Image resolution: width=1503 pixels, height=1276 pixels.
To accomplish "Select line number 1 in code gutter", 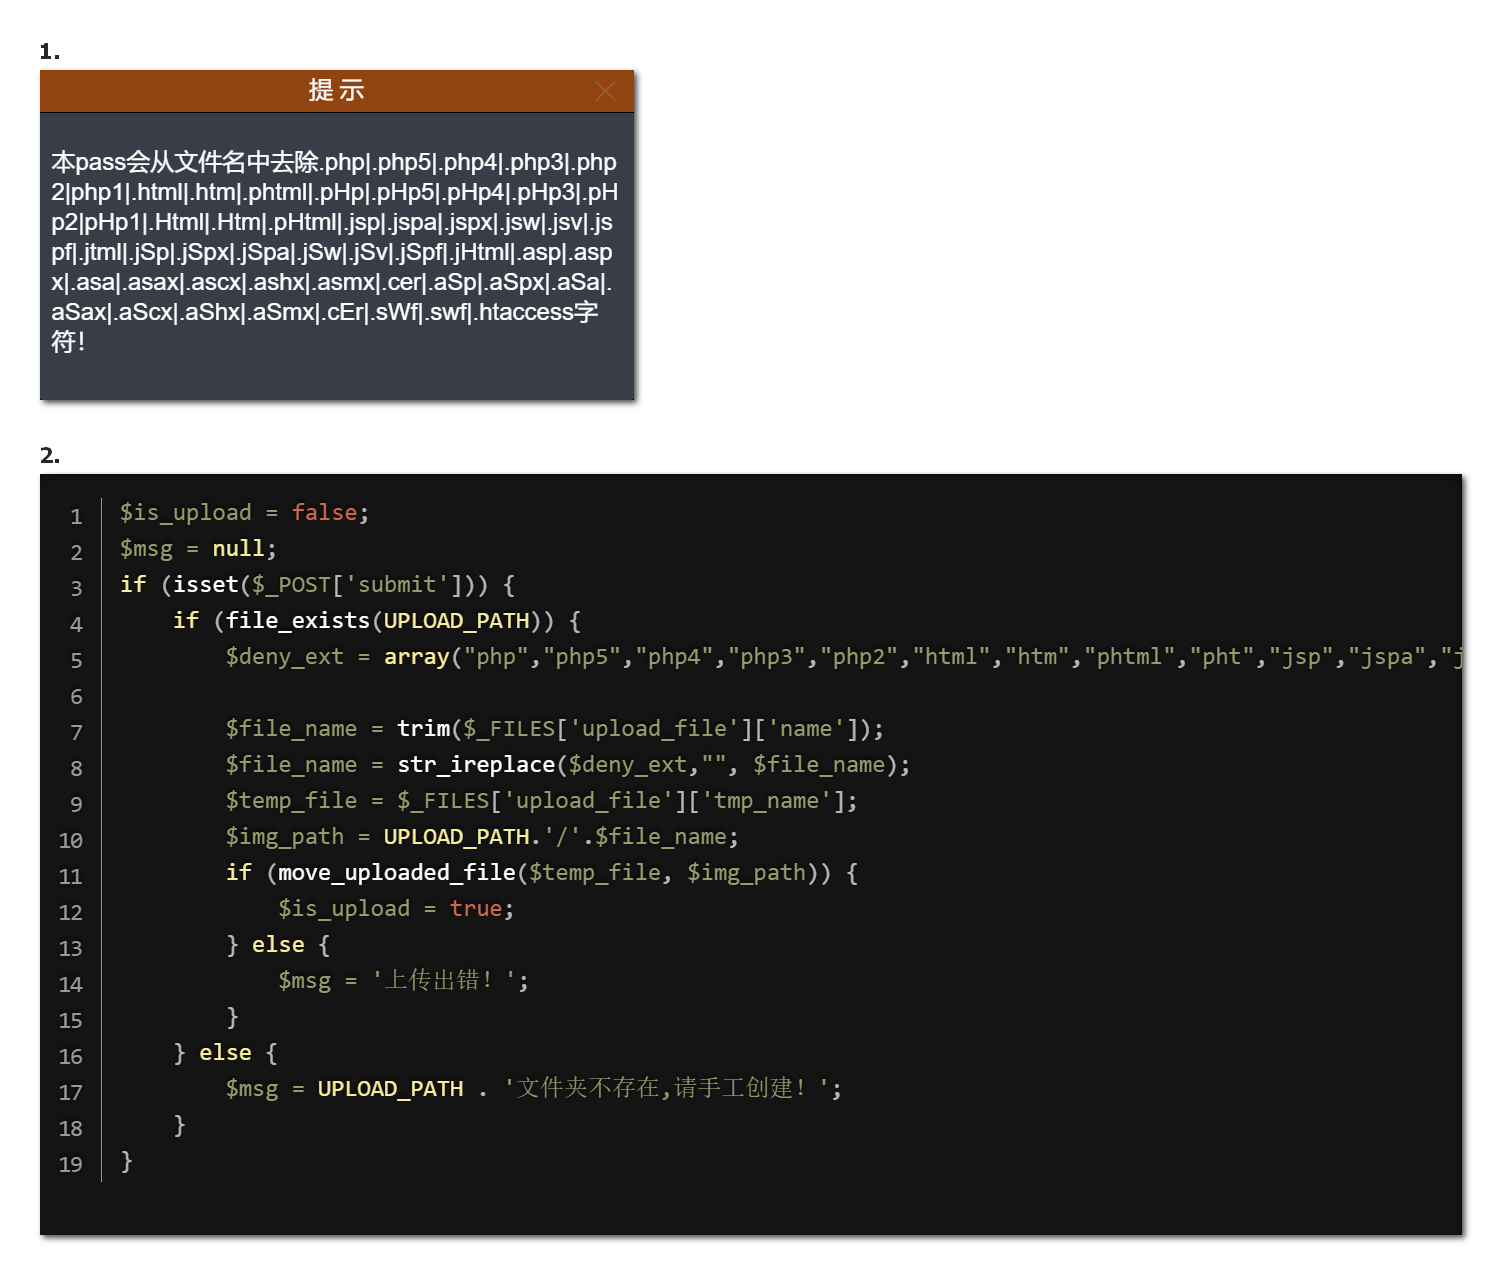I will (76, 516).
